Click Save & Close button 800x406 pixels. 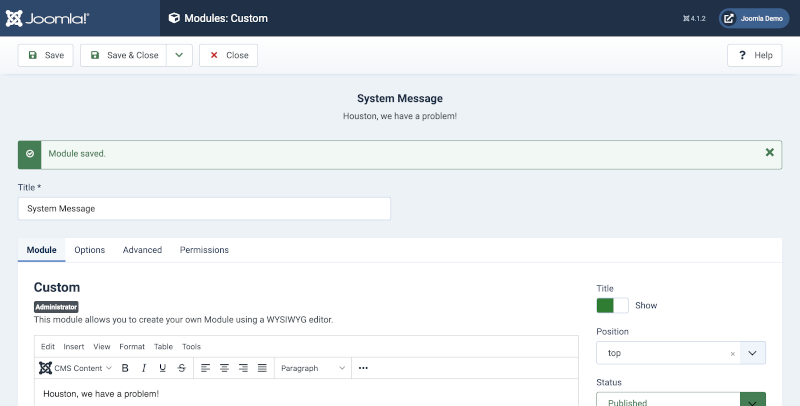coord(123,55)
